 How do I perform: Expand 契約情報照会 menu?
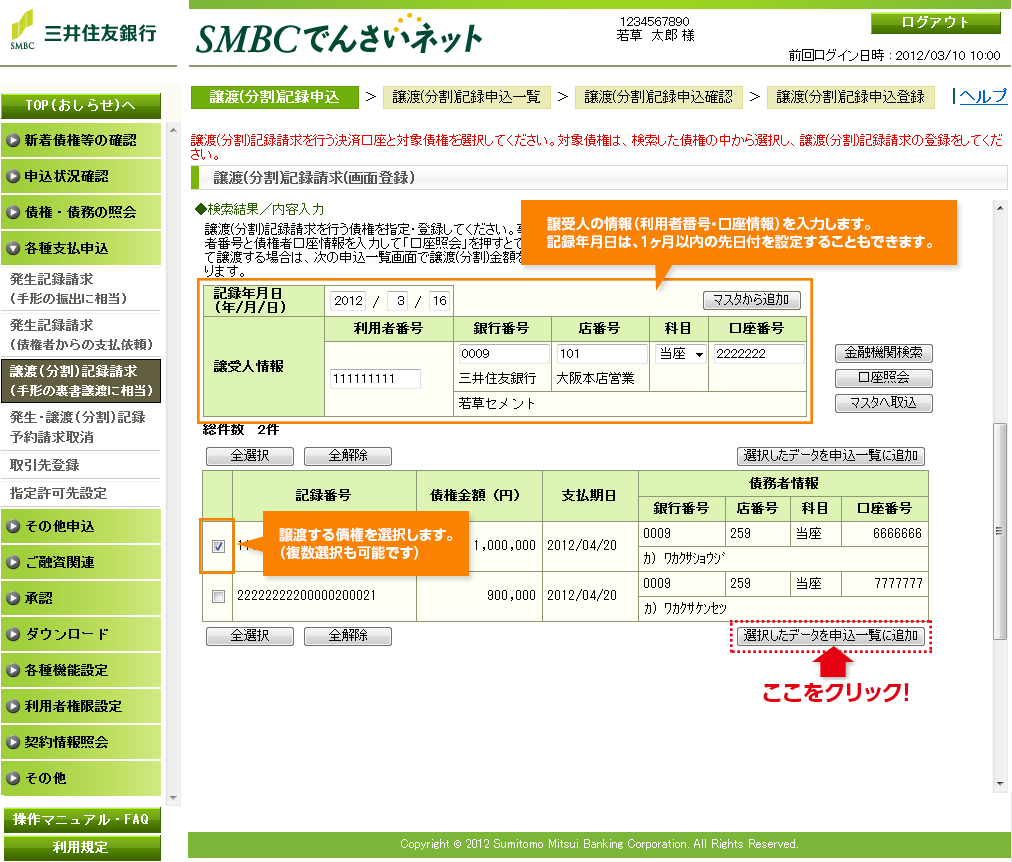click(x=81, y=743)
